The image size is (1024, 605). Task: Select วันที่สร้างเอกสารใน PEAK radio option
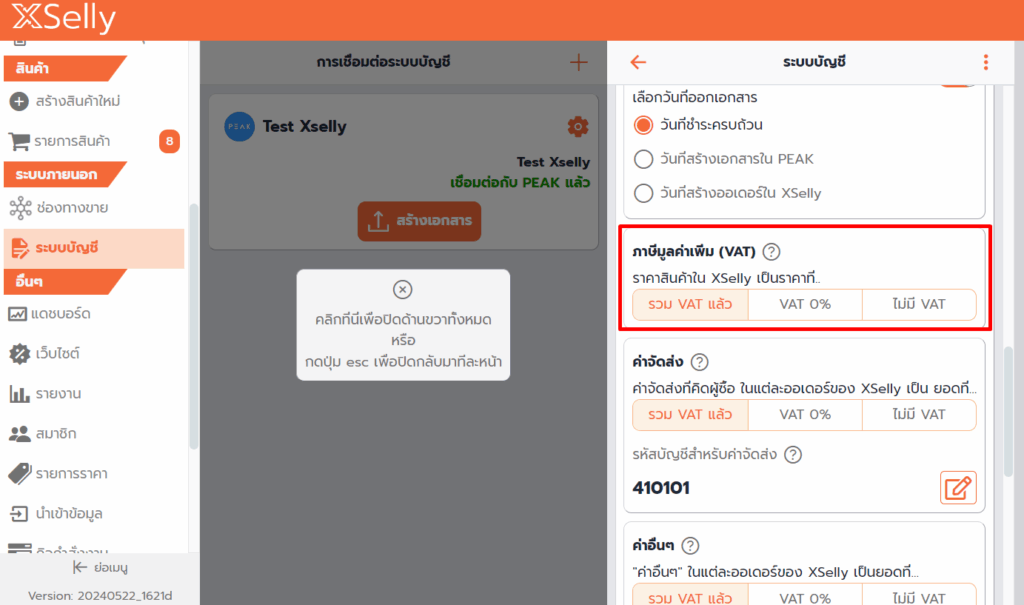tap(644, 159)
